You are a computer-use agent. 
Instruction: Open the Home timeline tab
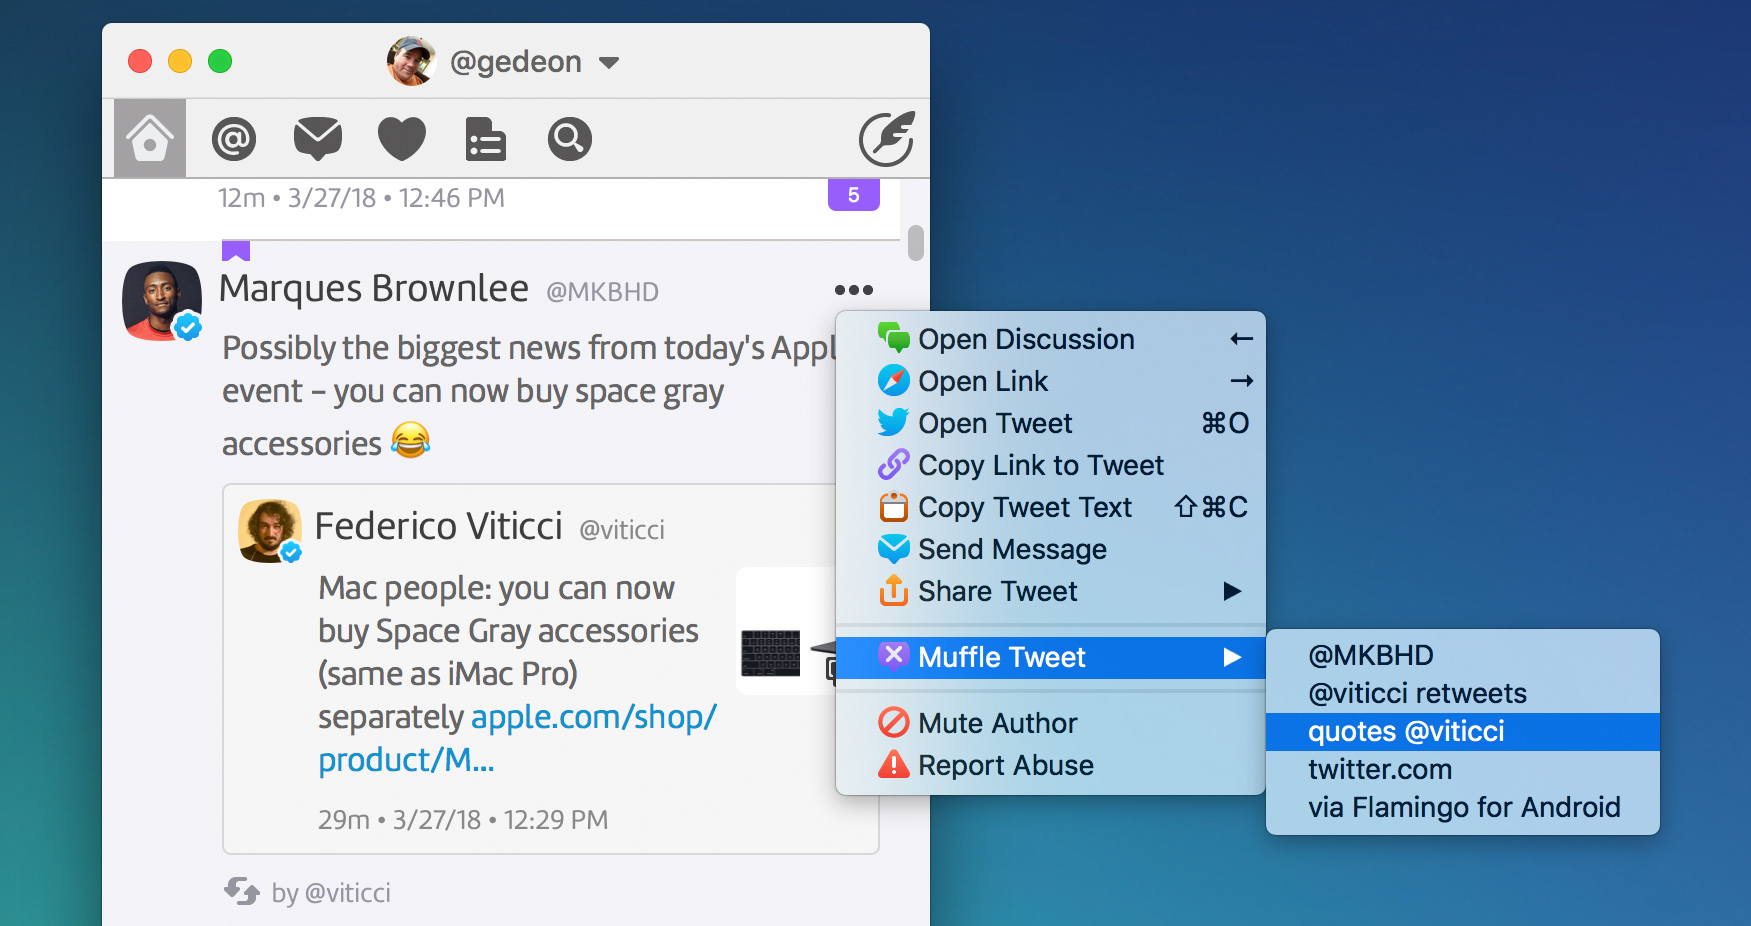click(x=150, y=138)
